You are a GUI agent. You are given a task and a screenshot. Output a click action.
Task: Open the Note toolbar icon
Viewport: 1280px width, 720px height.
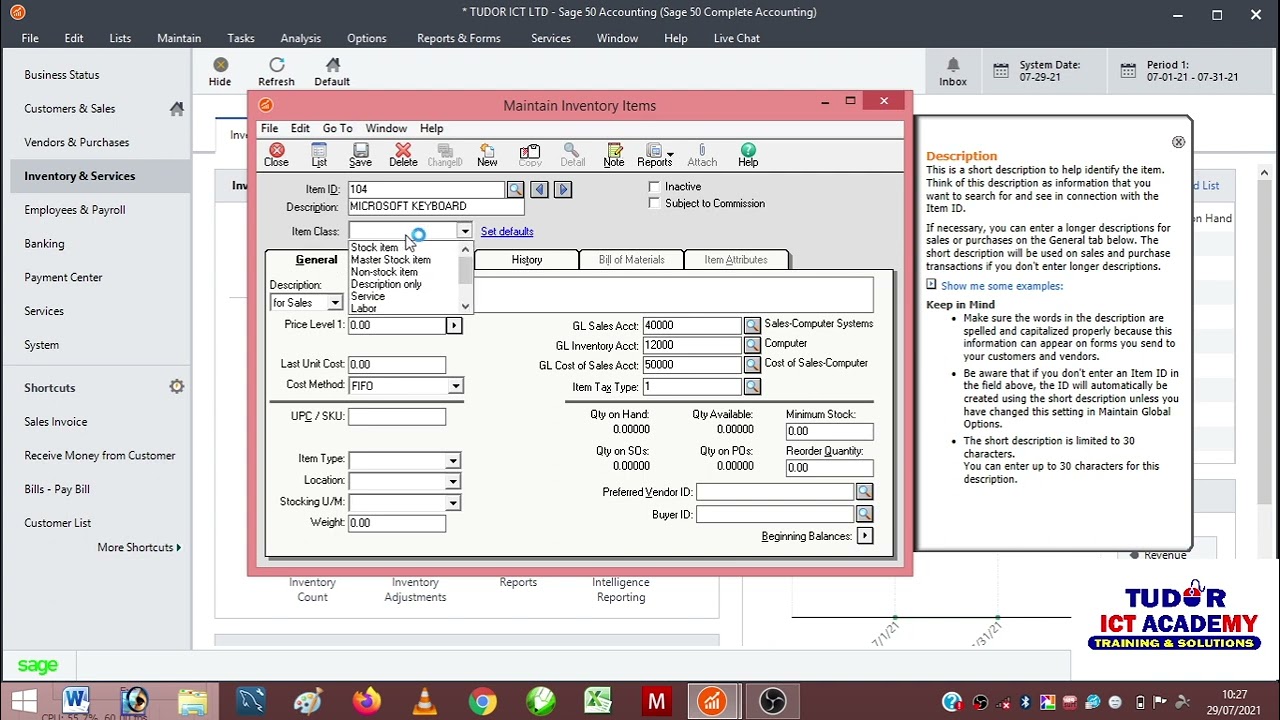pos(614,154)
